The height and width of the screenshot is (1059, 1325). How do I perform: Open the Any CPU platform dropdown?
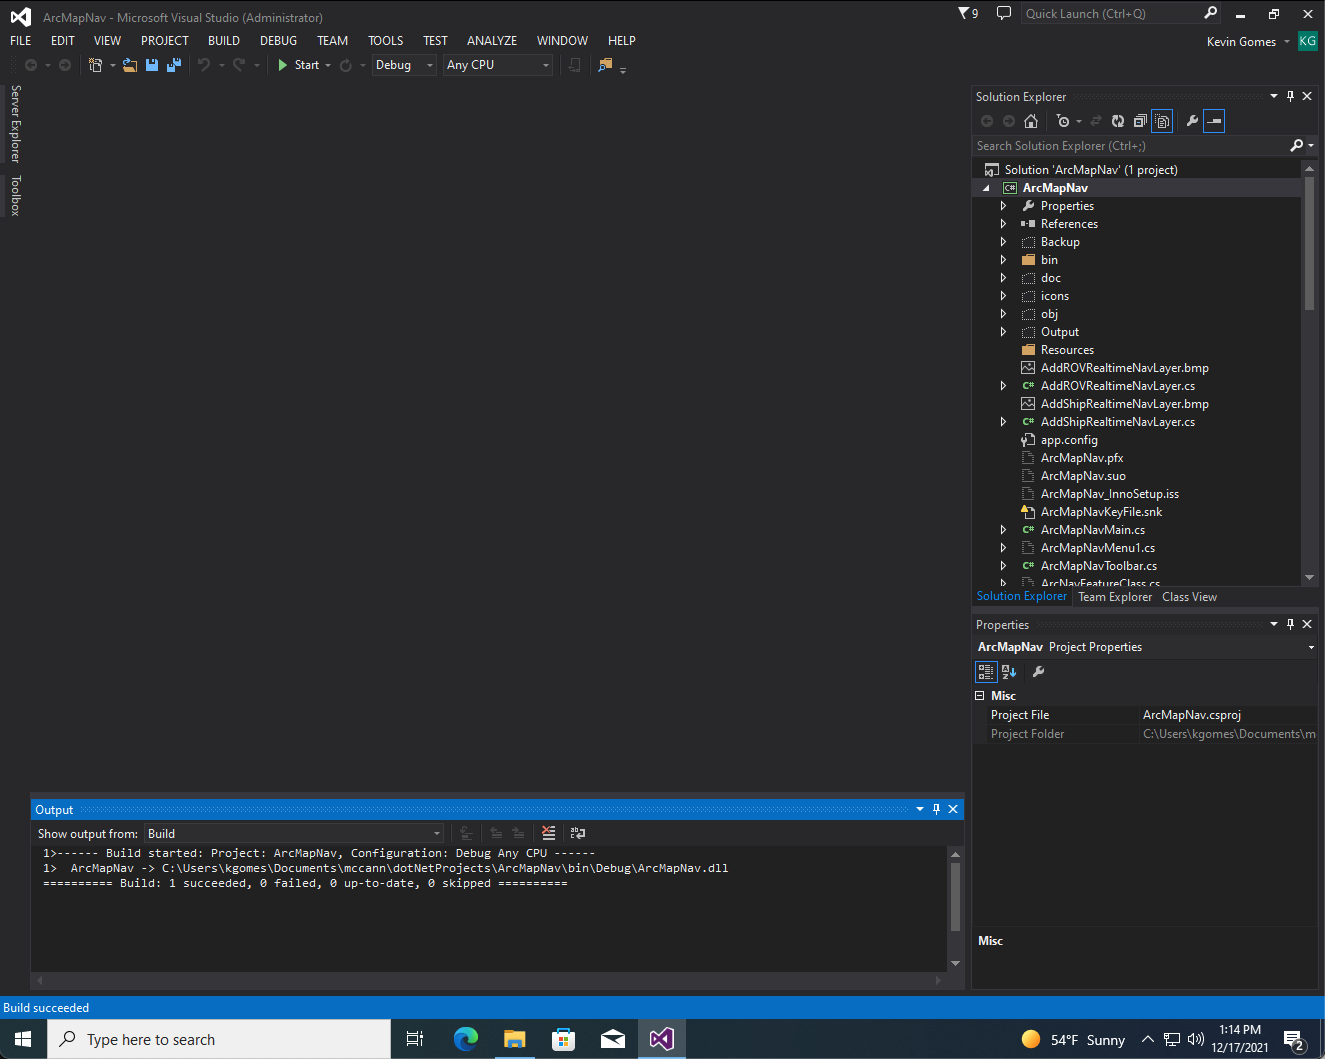tap(498, 65)
